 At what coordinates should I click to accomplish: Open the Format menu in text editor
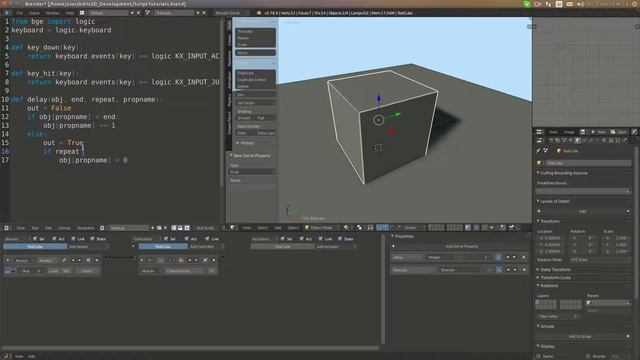pos(64,228)
